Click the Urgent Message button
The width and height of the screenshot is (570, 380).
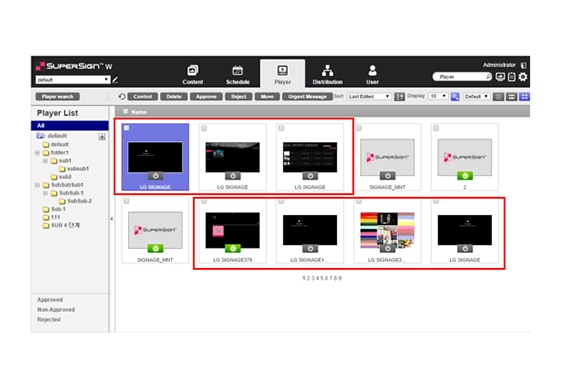(x=307, y=96)
